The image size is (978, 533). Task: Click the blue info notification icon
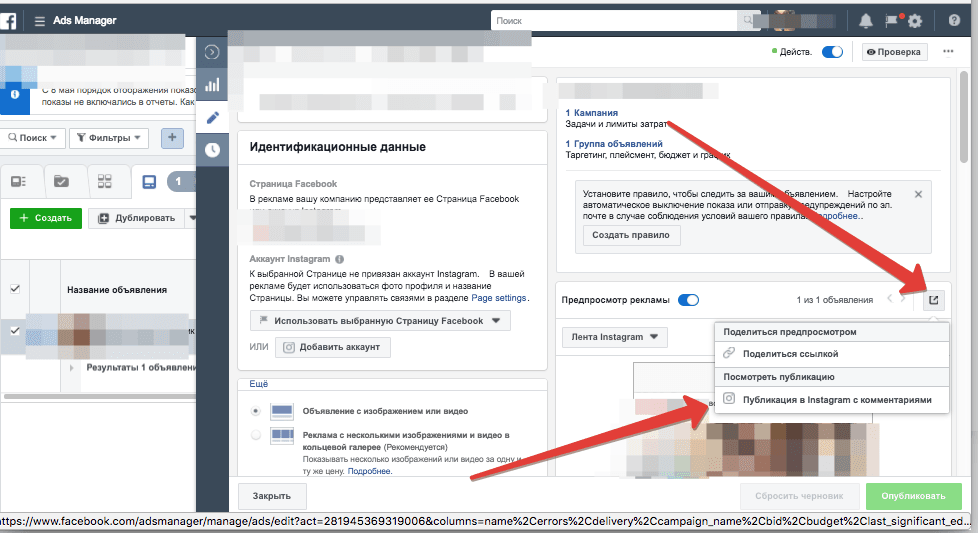(x=15, y=95)
